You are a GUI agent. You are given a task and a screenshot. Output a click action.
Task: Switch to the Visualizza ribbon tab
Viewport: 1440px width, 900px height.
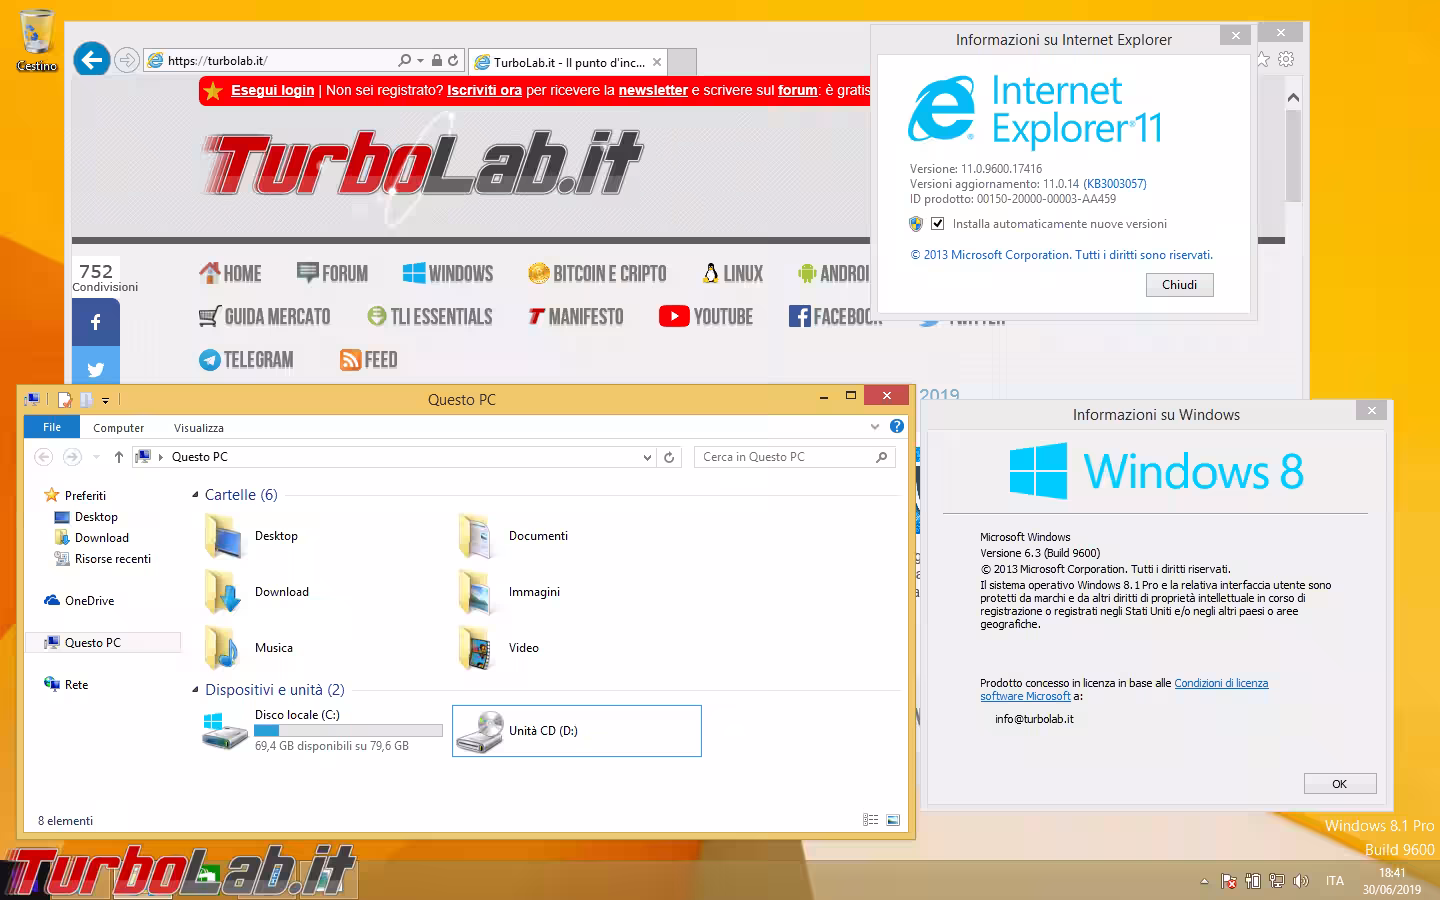click(198, 427)
